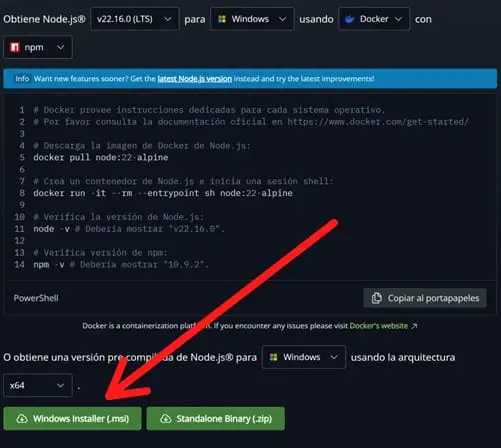The width and height of the screenshot is (501, 448).
Task: Open the v22.16.0 (LTS) version dropdown
Action: click(135, 19)
